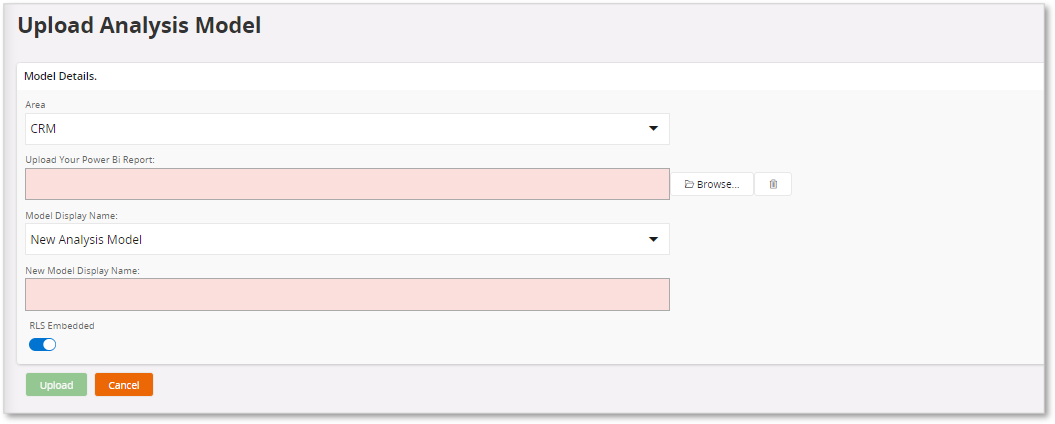
Task: Select the CRM value in the Area combo box
Action: [x=44, y=129]
